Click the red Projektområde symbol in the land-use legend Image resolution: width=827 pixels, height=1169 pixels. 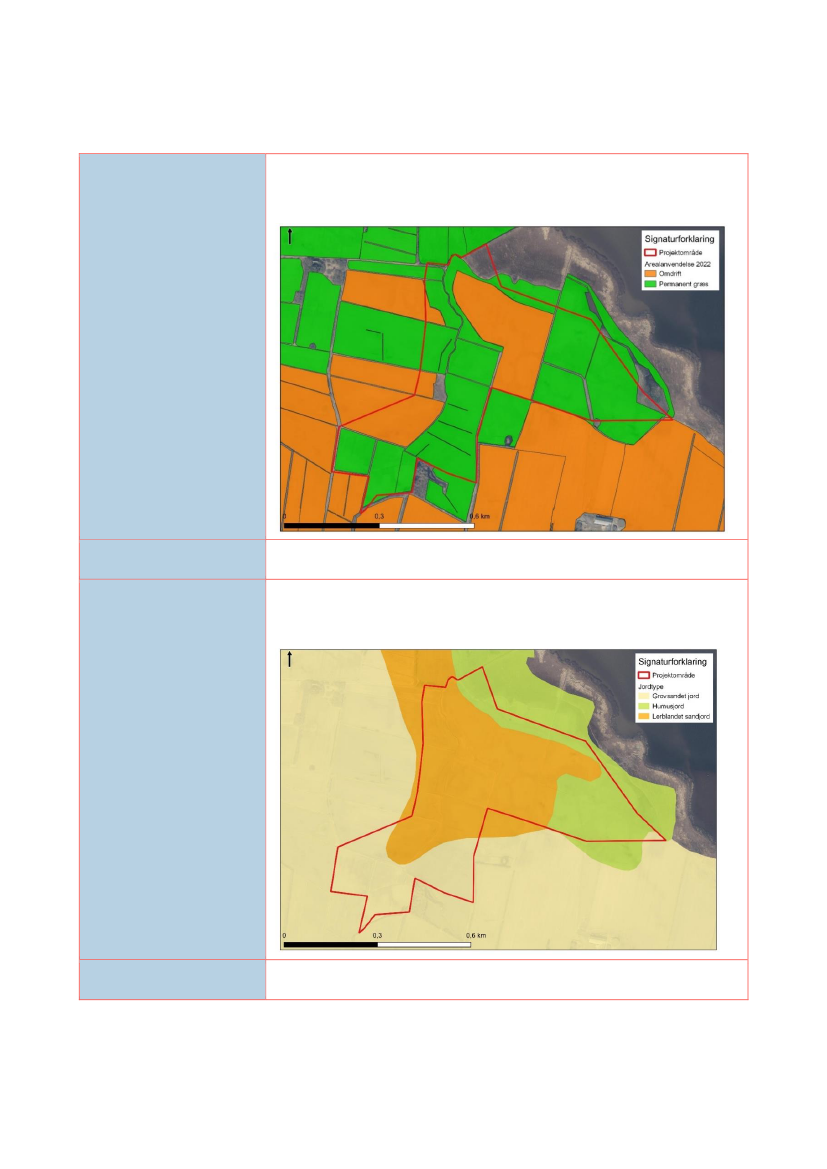[650, 253]
